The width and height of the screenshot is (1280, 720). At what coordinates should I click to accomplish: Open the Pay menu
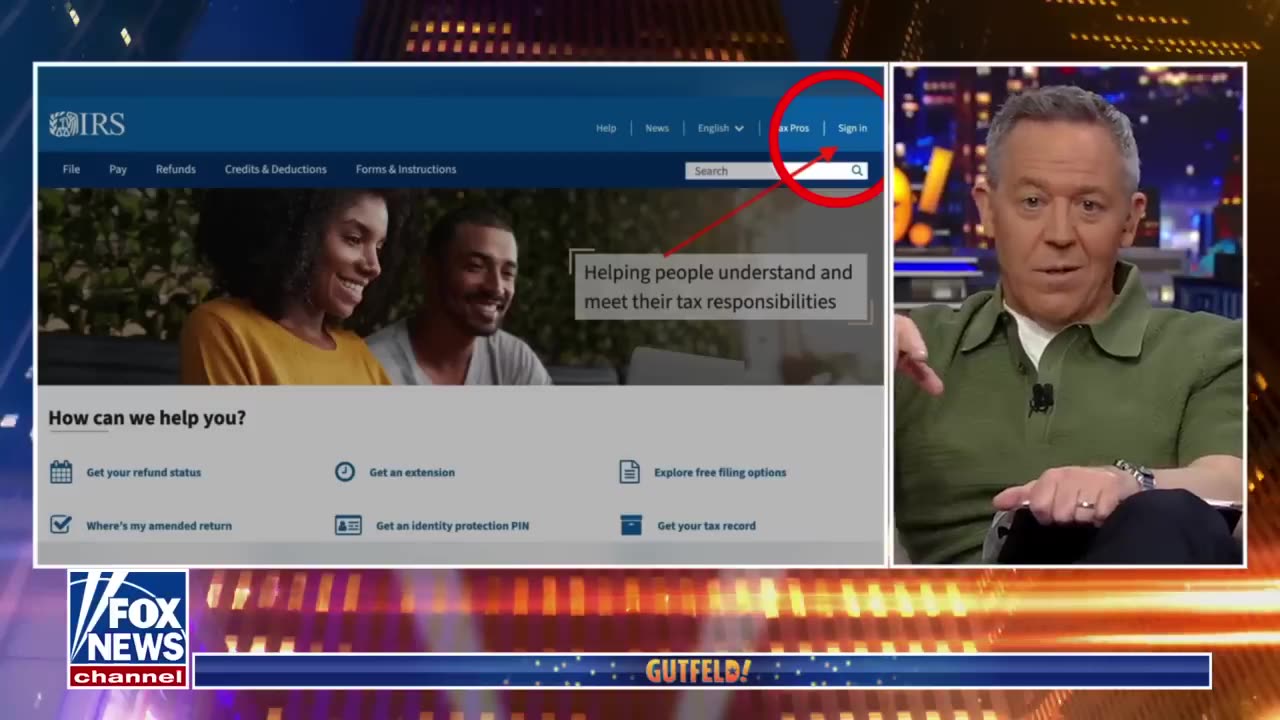pos(118,169)
